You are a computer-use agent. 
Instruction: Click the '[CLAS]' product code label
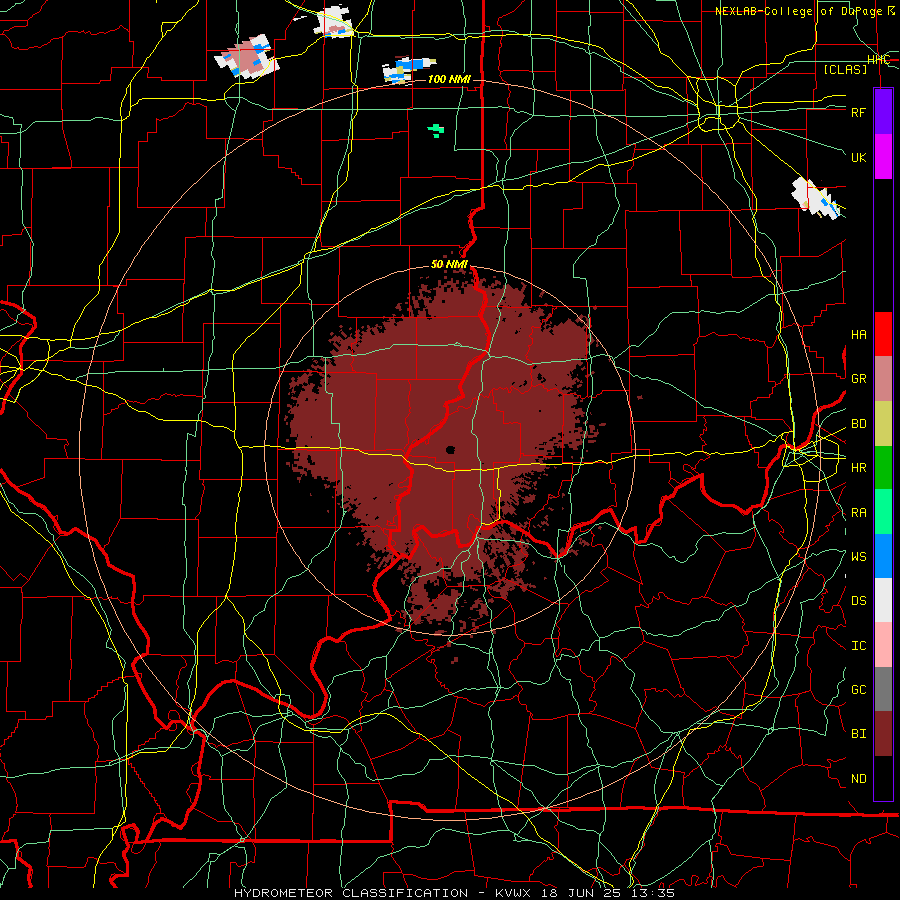pos(845,69)
